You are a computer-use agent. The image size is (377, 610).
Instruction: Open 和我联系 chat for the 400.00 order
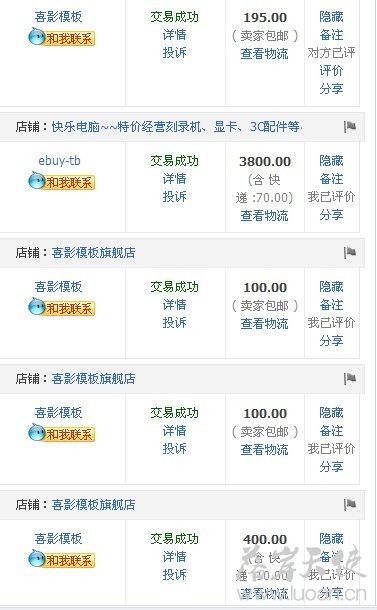[61, 559]
